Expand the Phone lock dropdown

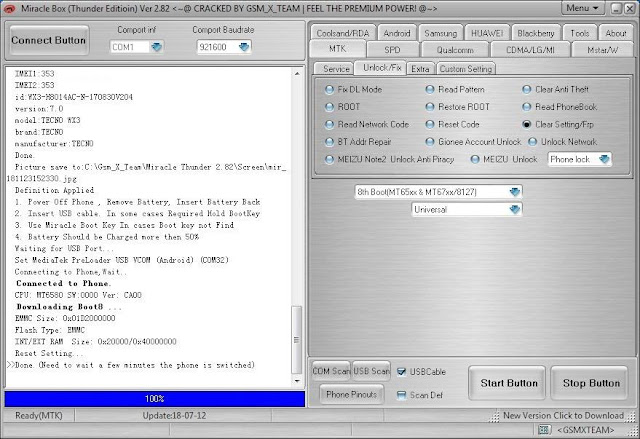[604, 160]
